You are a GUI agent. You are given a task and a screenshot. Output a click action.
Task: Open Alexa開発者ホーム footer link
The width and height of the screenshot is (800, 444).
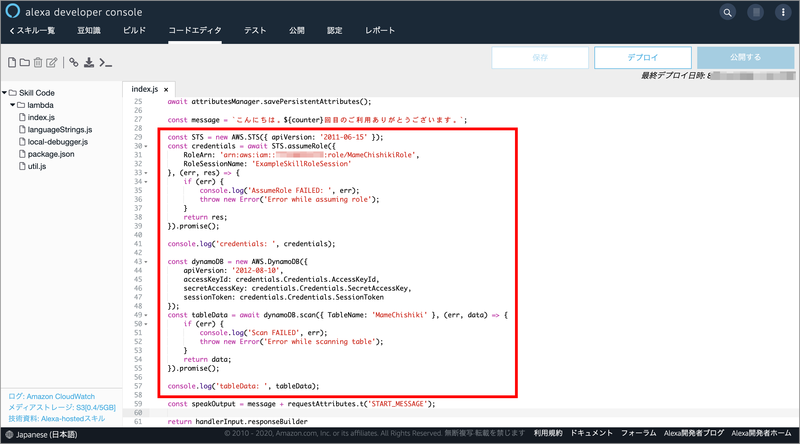(761, 433)
